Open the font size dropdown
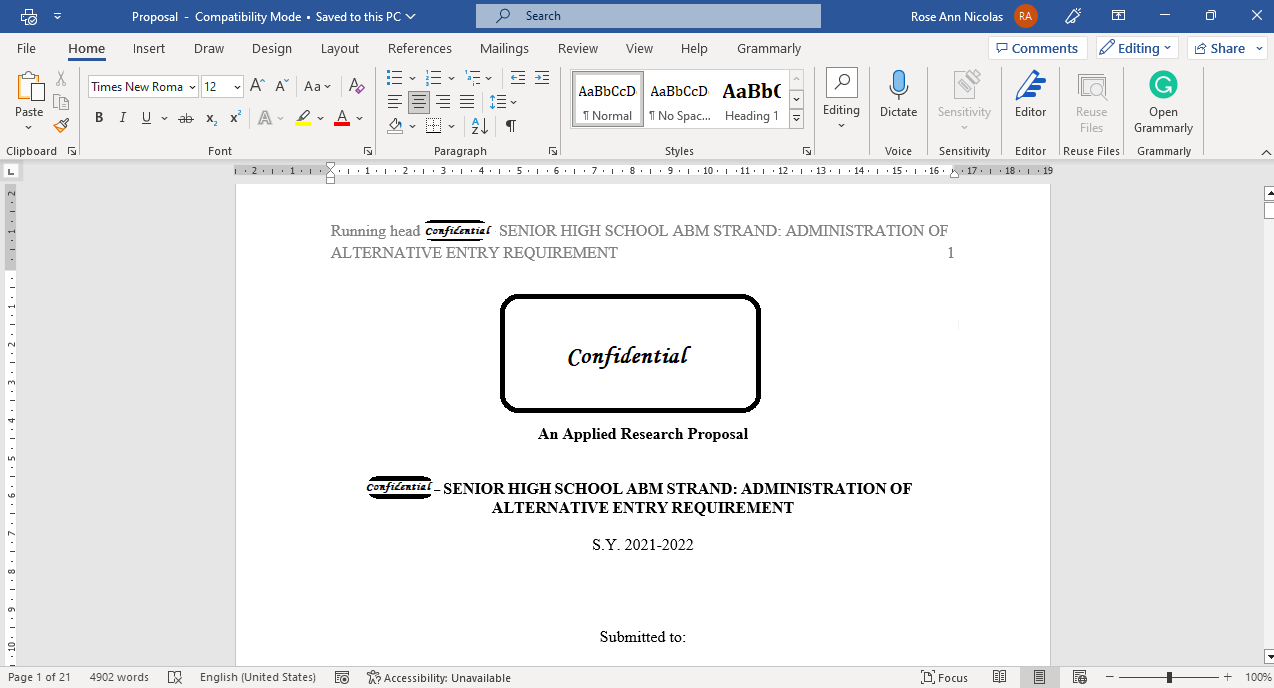This screenshot has height=688, width=1274. 237,87
